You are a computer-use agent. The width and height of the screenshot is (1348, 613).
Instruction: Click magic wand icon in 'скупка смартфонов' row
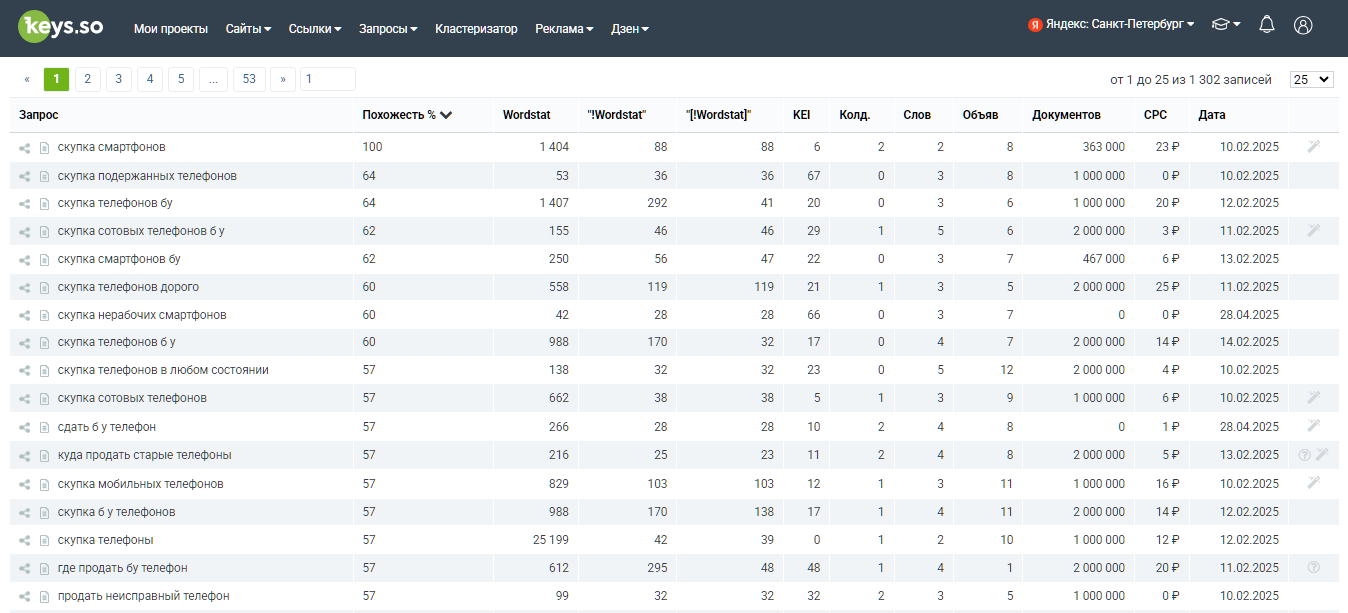(x=1313, y=147)
